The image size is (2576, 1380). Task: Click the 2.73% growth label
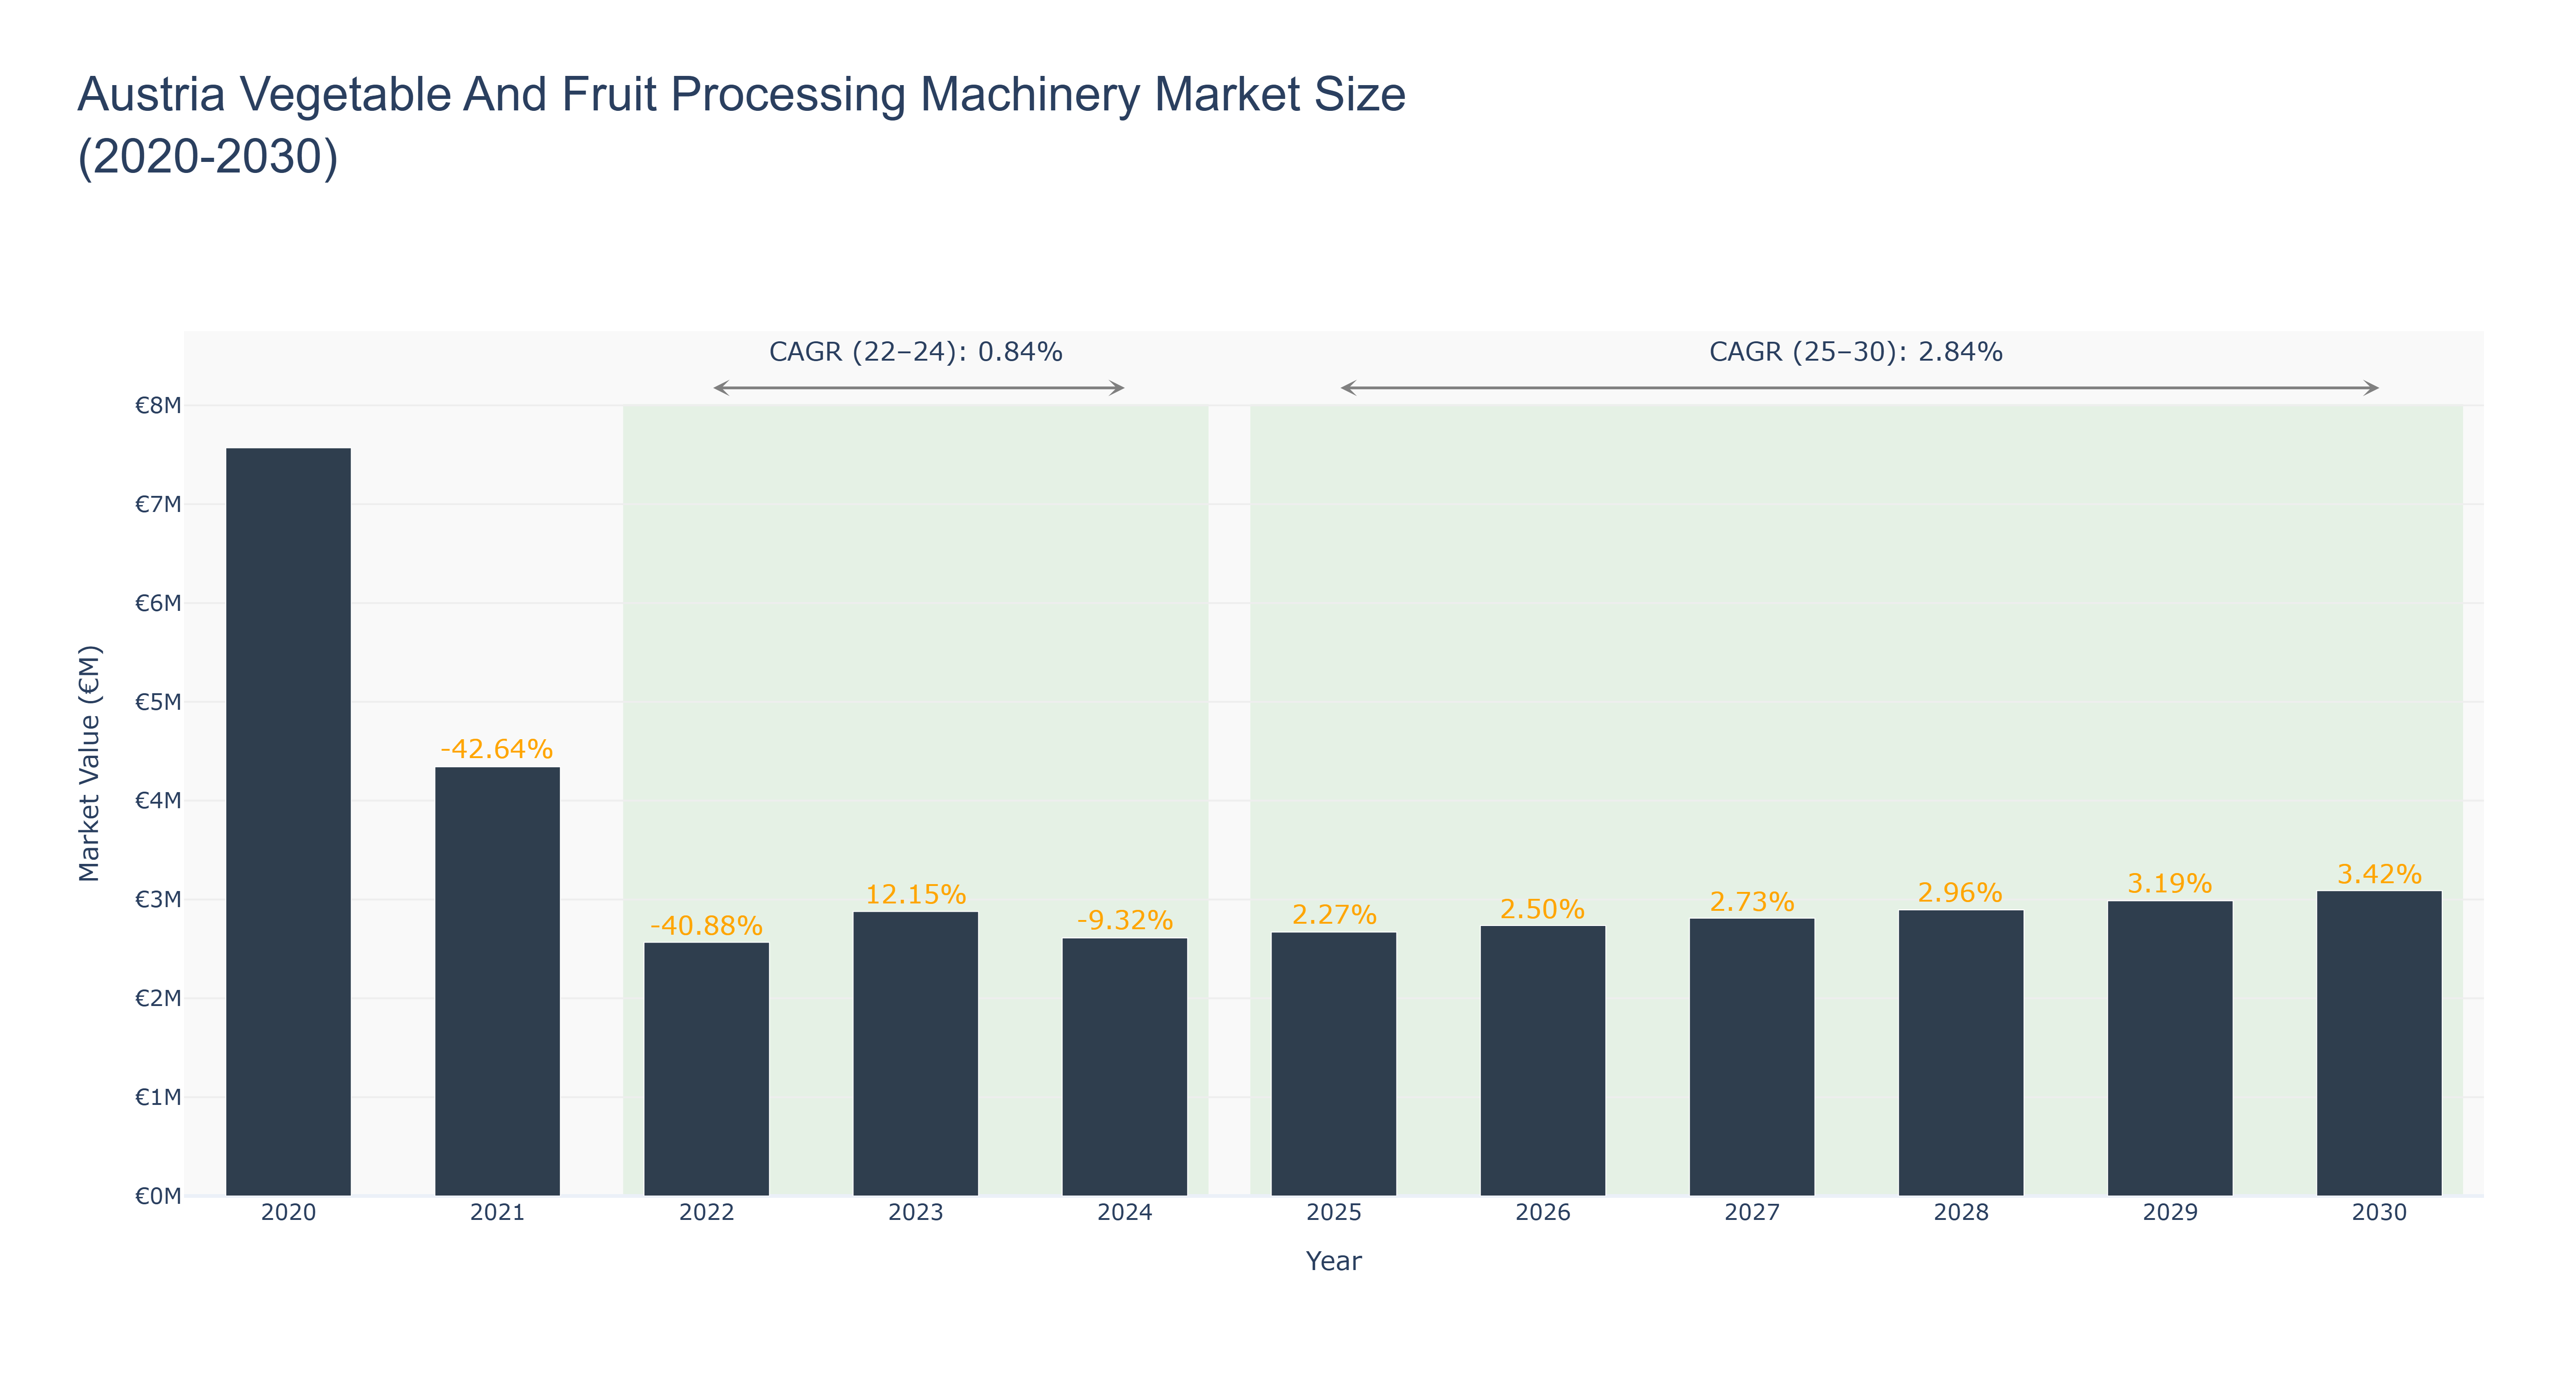pos(1751,902)
